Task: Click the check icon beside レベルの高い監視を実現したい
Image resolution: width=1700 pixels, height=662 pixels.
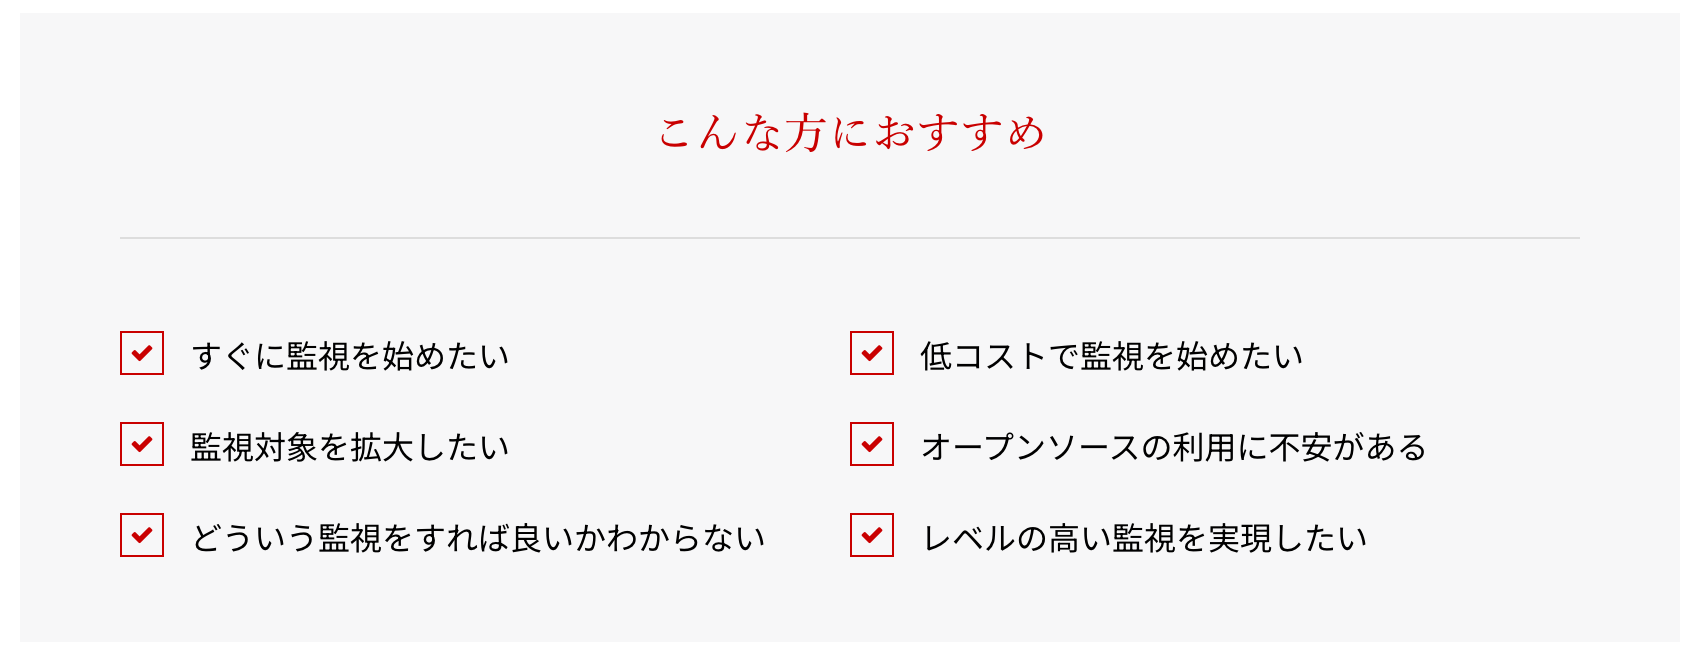Action: tap(872, 535)
